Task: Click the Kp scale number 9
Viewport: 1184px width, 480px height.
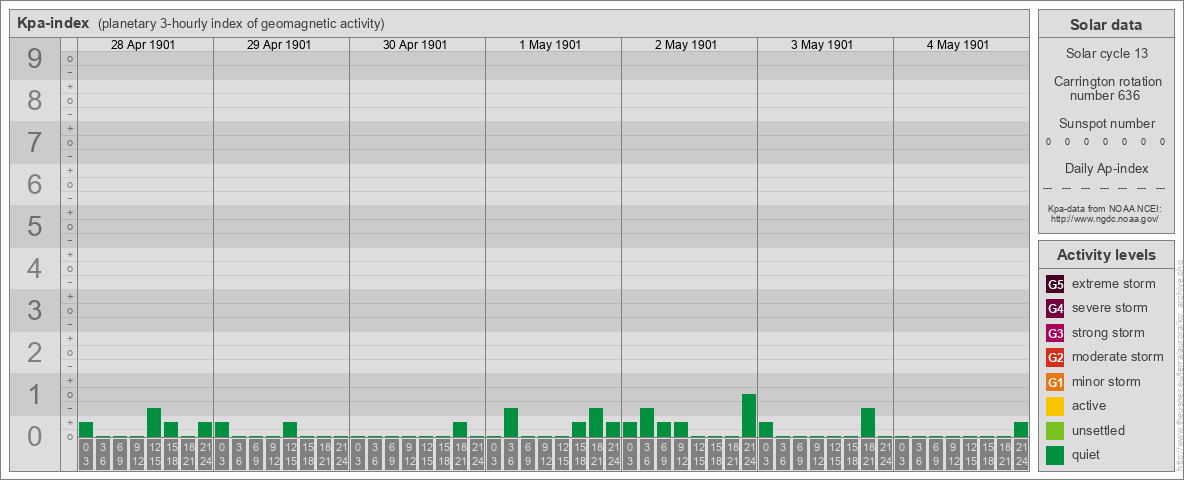Action: tap(35, 59)
